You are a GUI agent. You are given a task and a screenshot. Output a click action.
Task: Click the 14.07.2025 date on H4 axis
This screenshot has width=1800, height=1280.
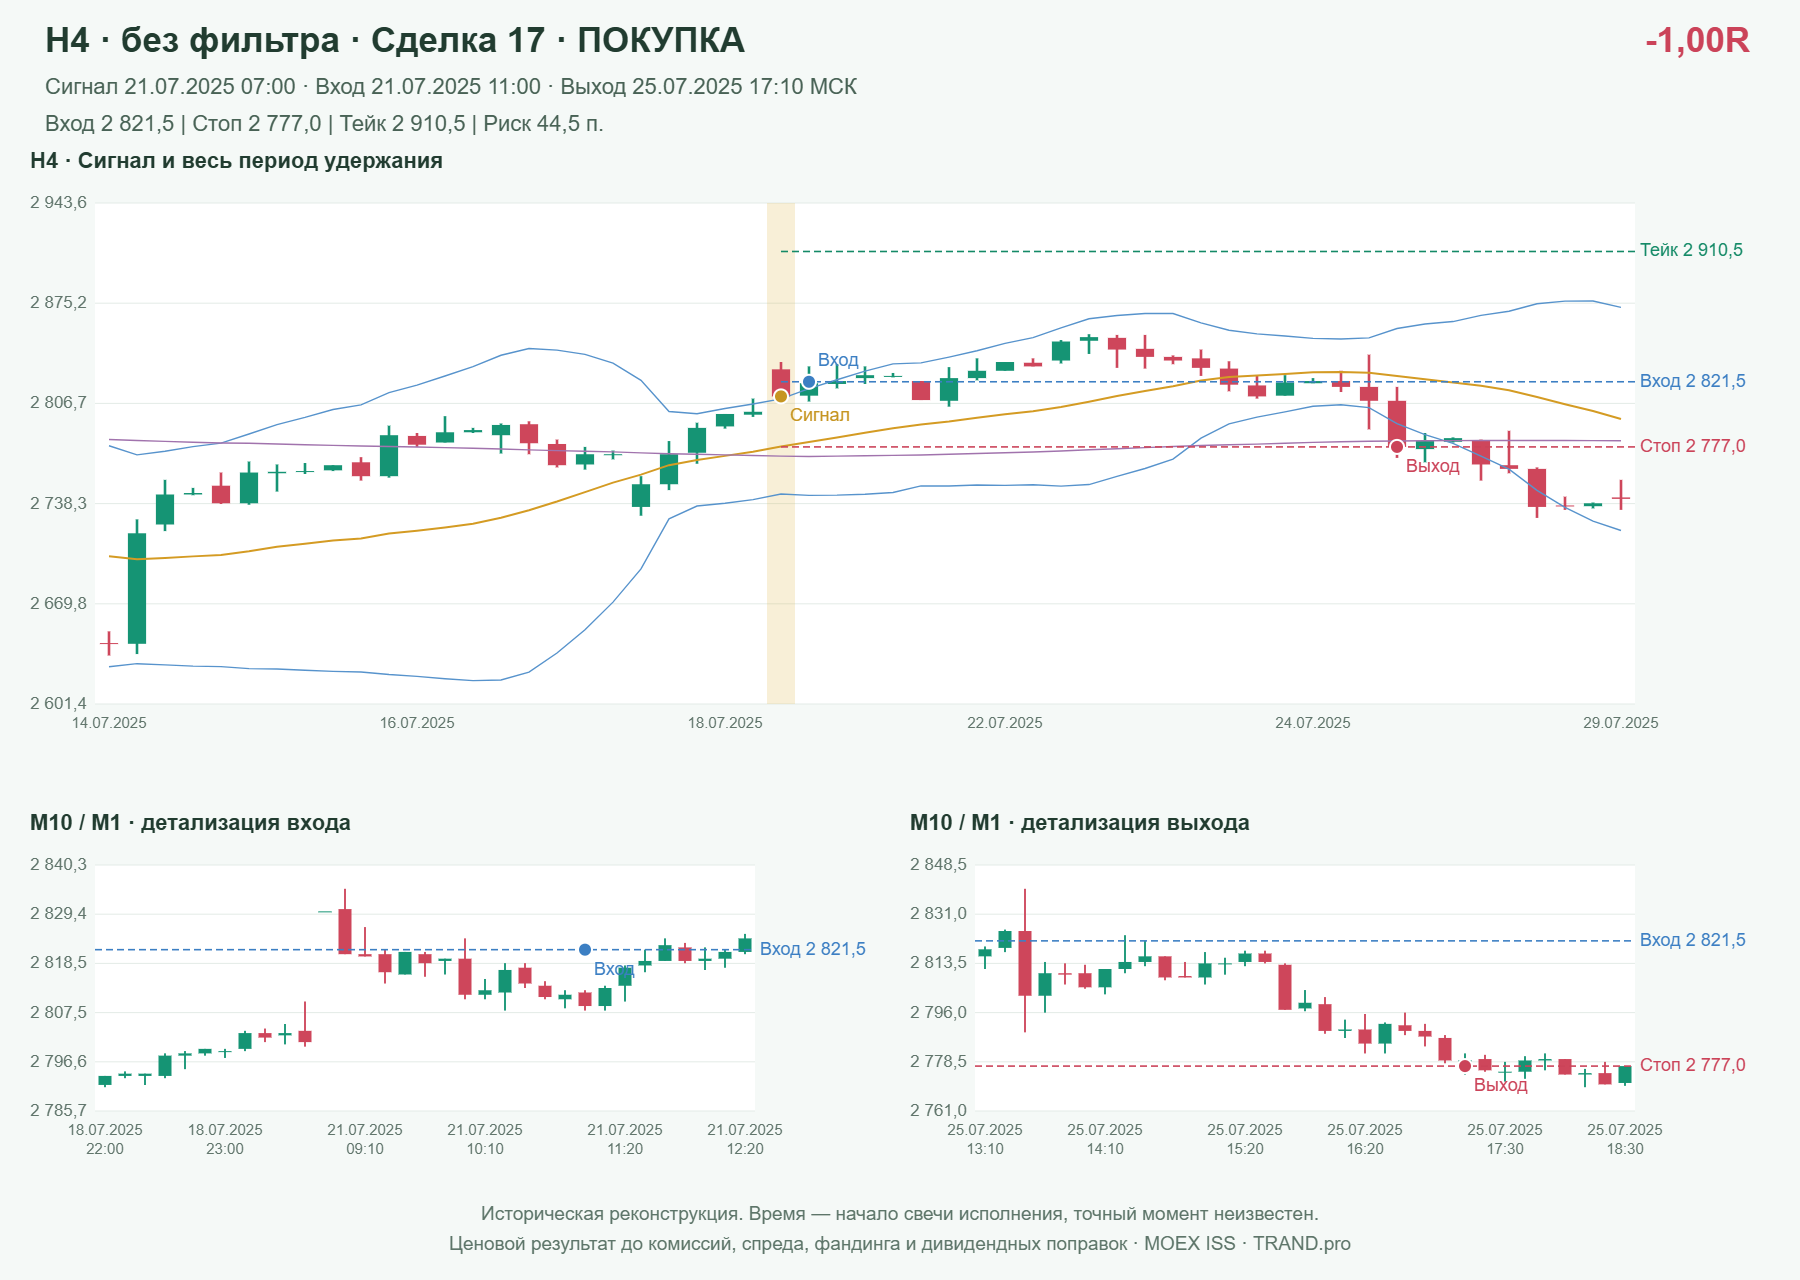point(109,723)
